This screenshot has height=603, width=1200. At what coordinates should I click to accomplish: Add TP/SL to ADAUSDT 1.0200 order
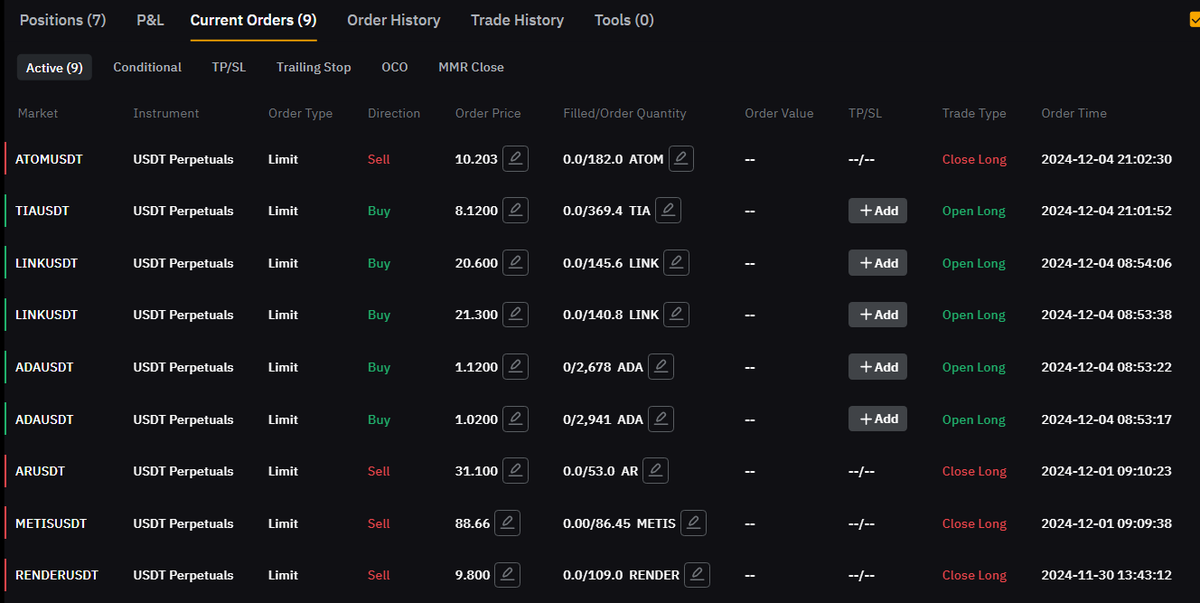[x=878, y=419]
